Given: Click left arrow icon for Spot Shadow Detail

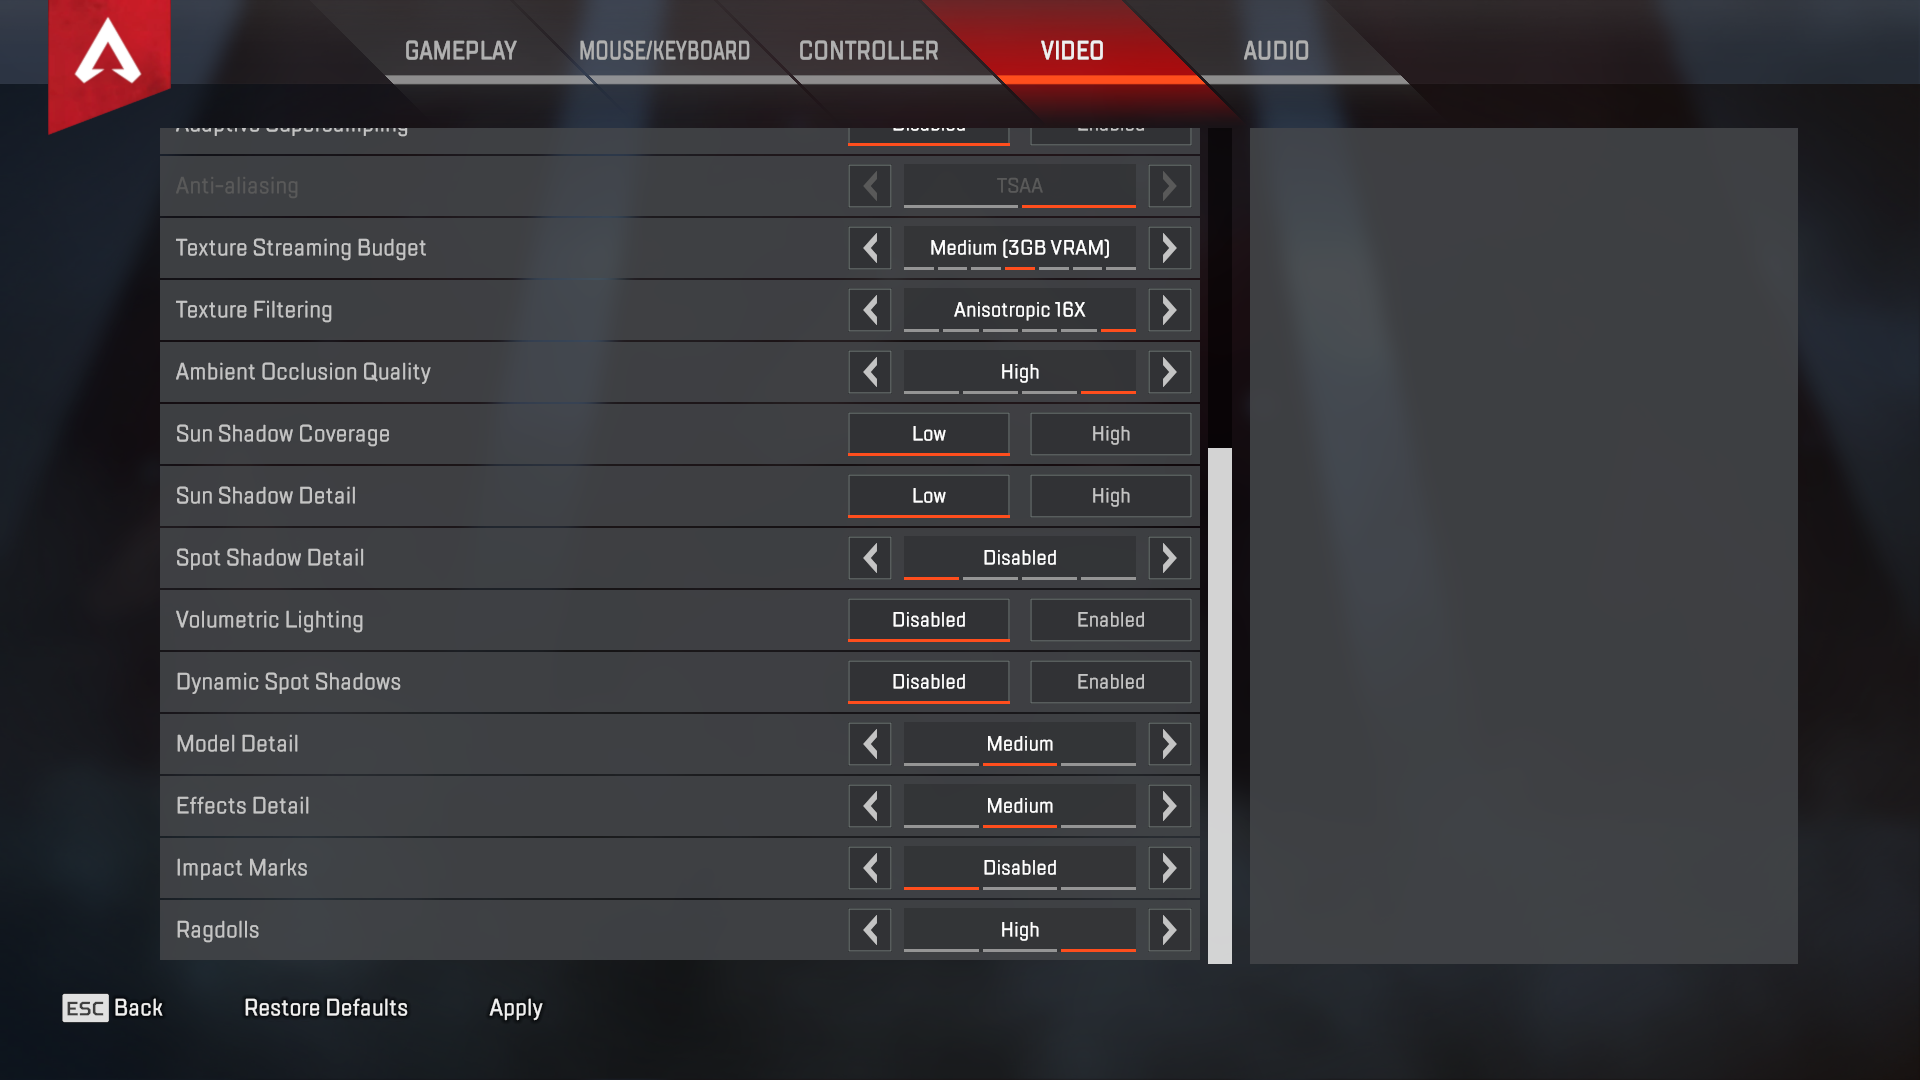Looking at the screenshot, I should (869, 556).
